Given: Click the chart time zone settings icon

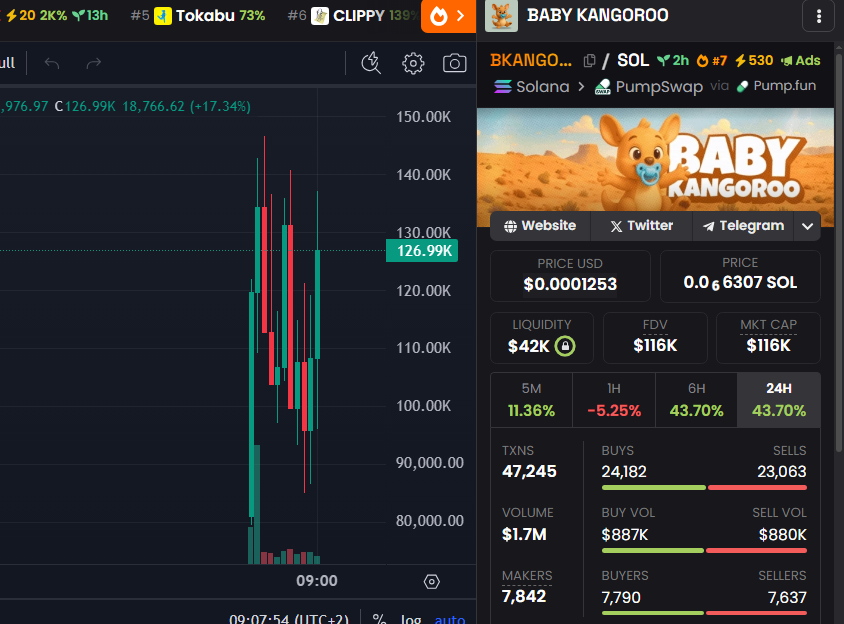Looking at the screenshot, I should 432,581.
